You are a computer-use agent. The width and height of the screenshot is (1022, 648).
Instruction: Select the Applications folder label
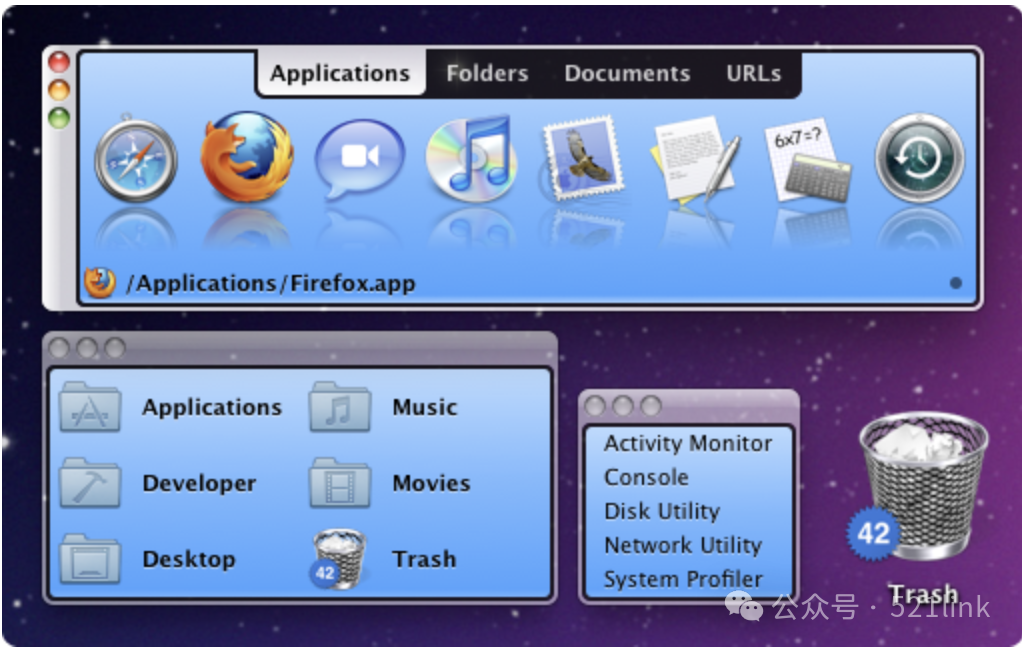212,407
